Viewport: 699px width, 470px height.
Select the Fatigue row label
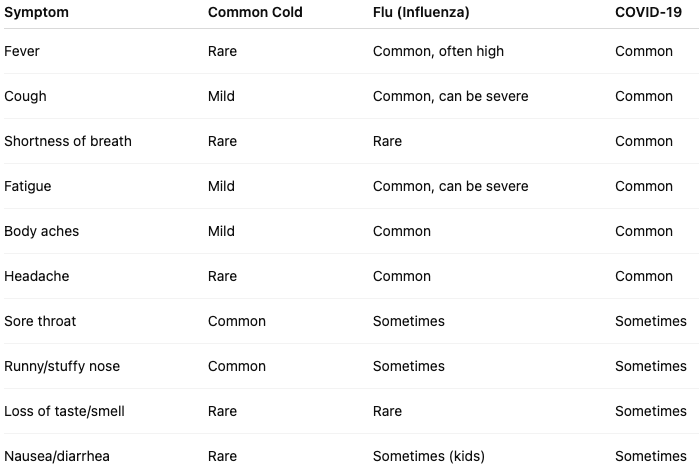point(28,186)
